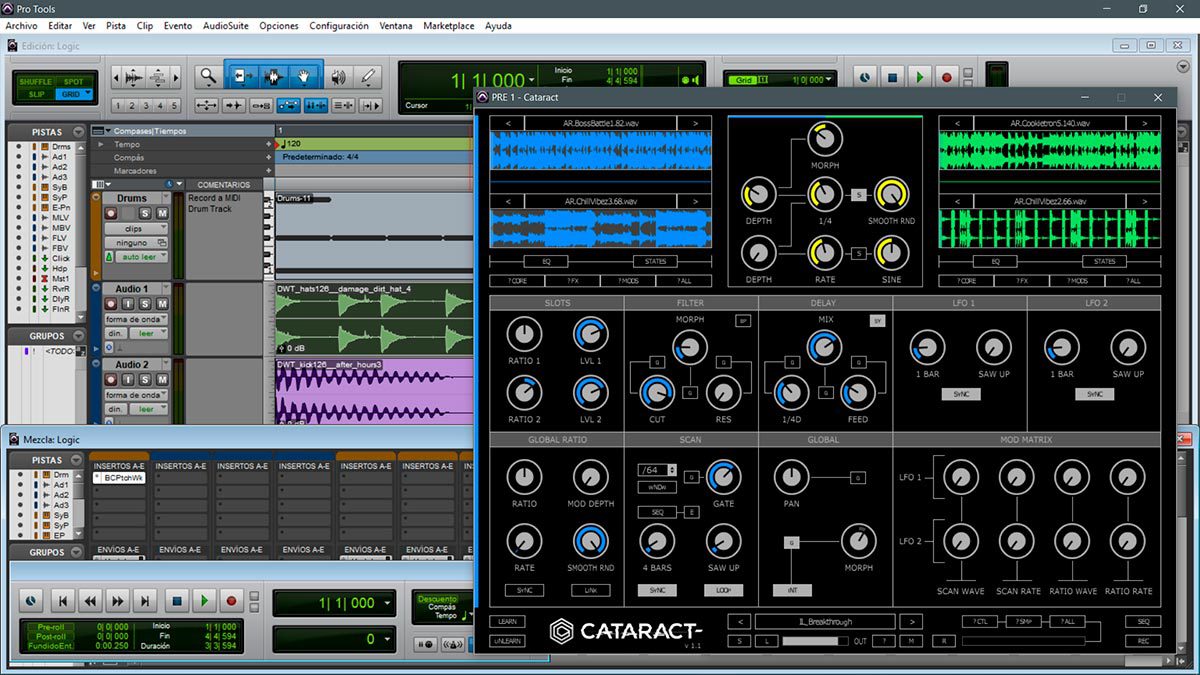This screenshot has width=1200, height=675.
Task: Click UNLEARN button in Cataract
Action: click(507, 640)
